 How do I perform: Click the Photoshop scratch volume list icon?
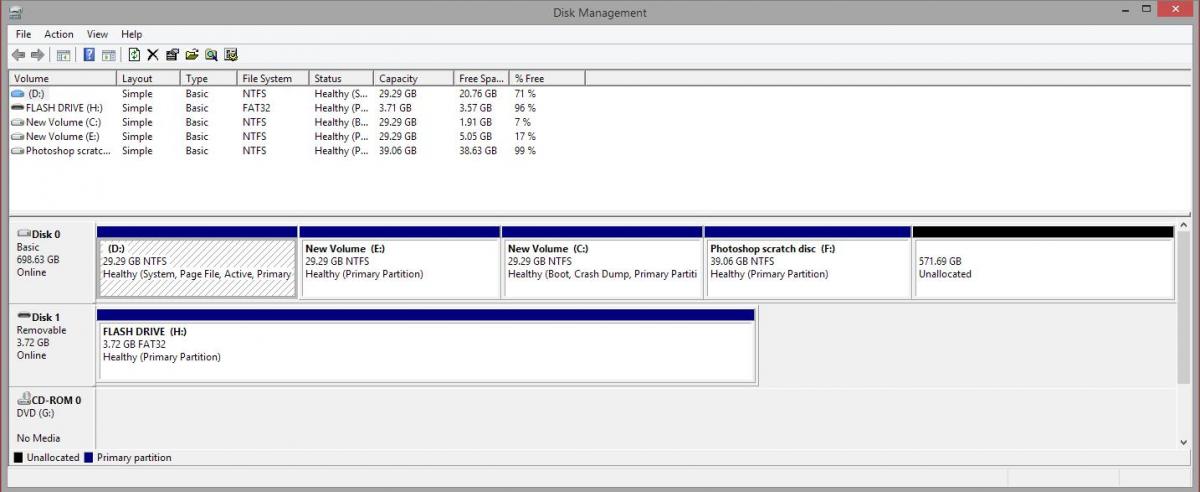(17, 151)
